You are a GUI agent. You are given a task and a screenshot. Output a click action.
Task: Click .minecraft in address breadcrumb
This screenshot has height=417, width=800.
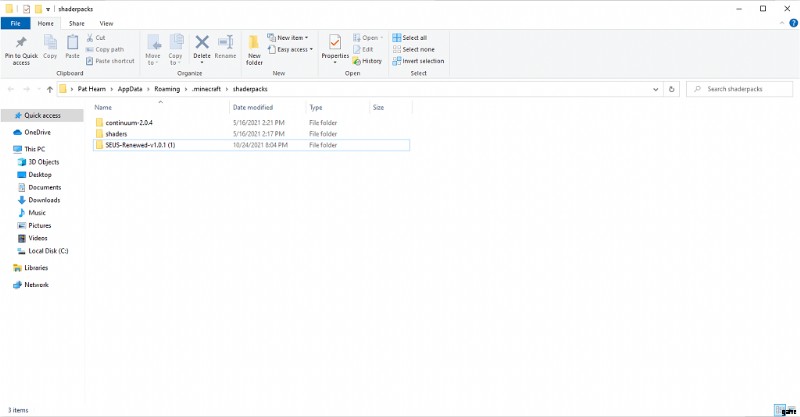pos(206,89)
